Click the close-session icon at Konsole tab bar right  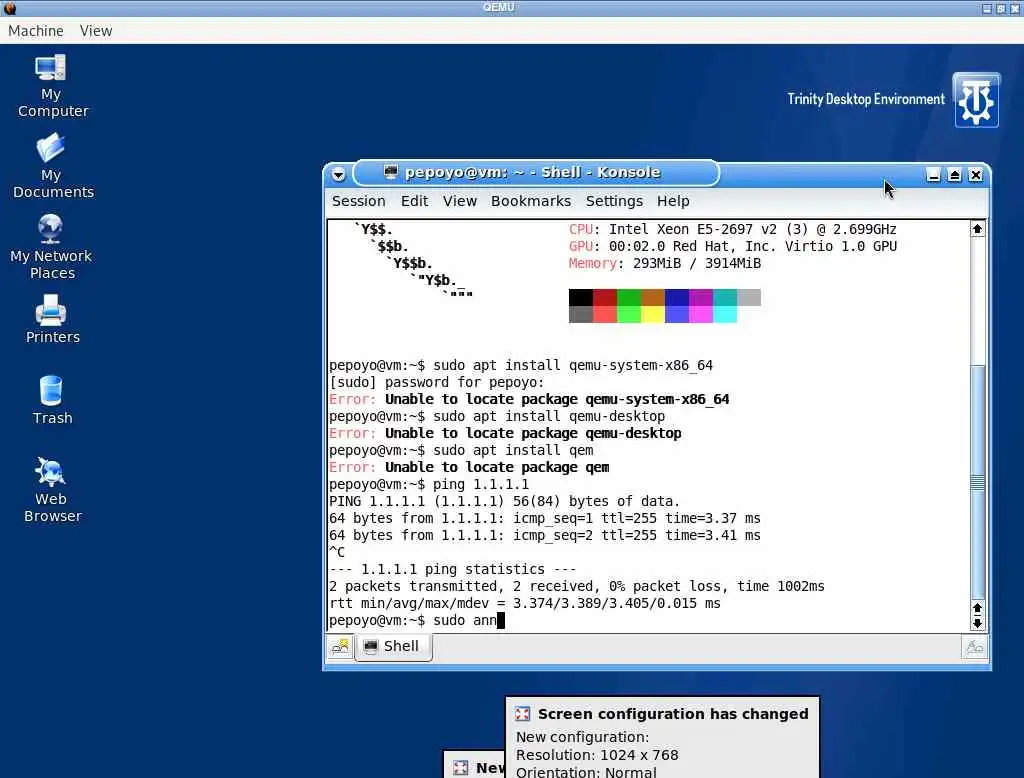point(974,647)
